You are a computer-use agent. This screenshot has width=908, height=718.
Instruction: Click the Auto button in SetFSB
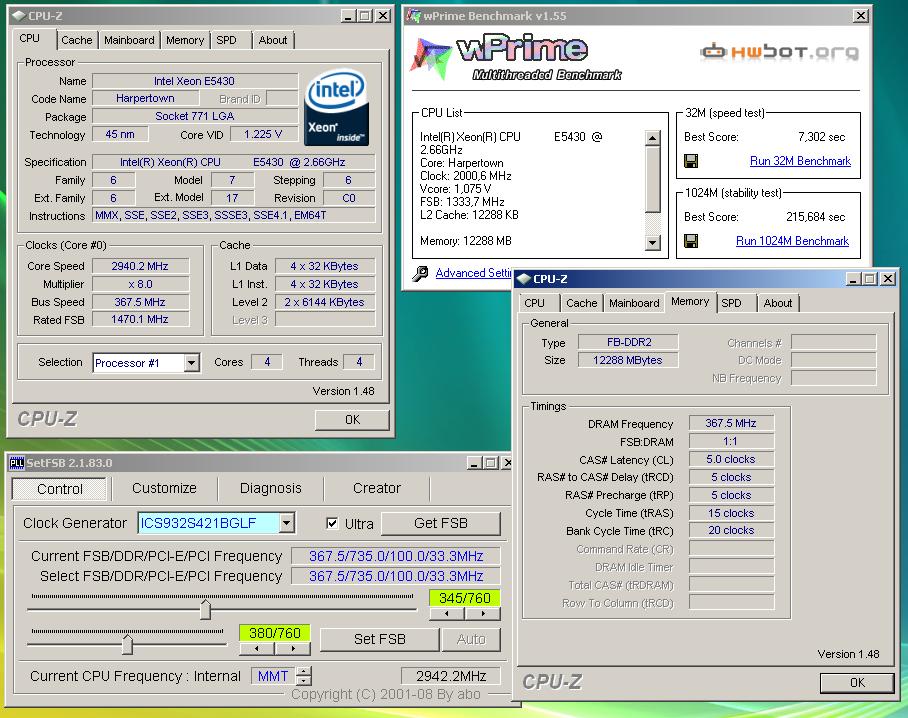coord(471,639)
